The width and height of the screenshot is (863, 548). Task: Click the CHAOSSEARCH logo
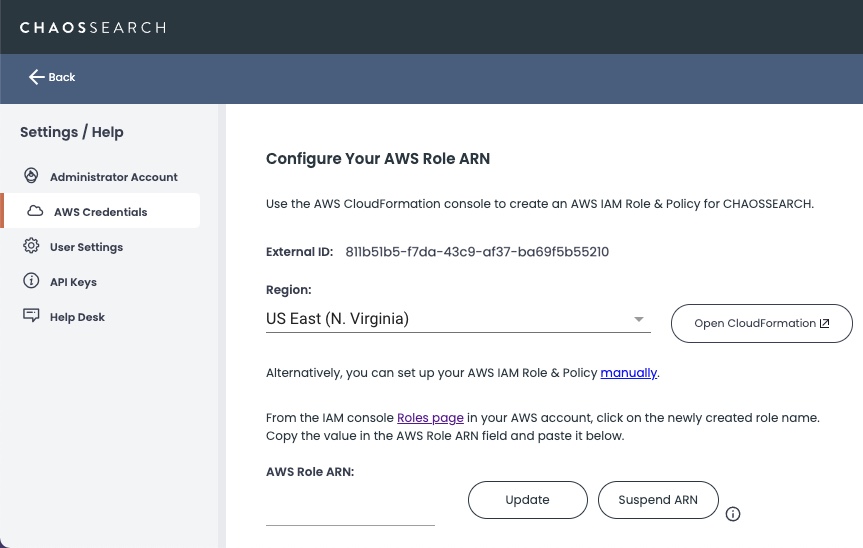[x=92, y=28]
